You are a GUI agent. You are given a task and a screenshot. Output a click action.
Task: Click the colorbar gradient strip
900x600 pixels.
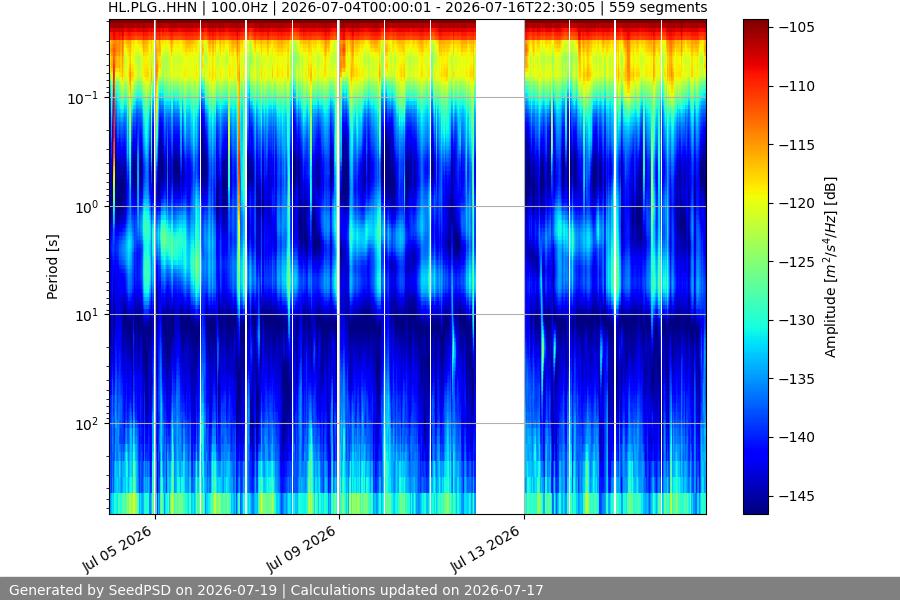coord(755,266)
